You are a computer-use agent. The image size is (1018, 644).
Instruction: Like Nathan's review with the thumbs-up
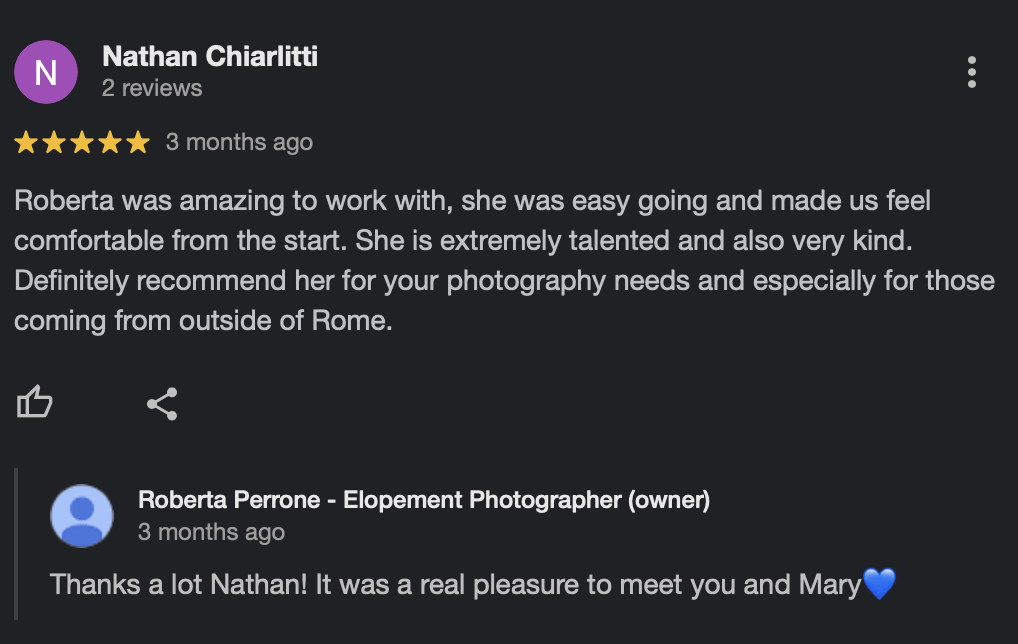(x=35, y=403)
